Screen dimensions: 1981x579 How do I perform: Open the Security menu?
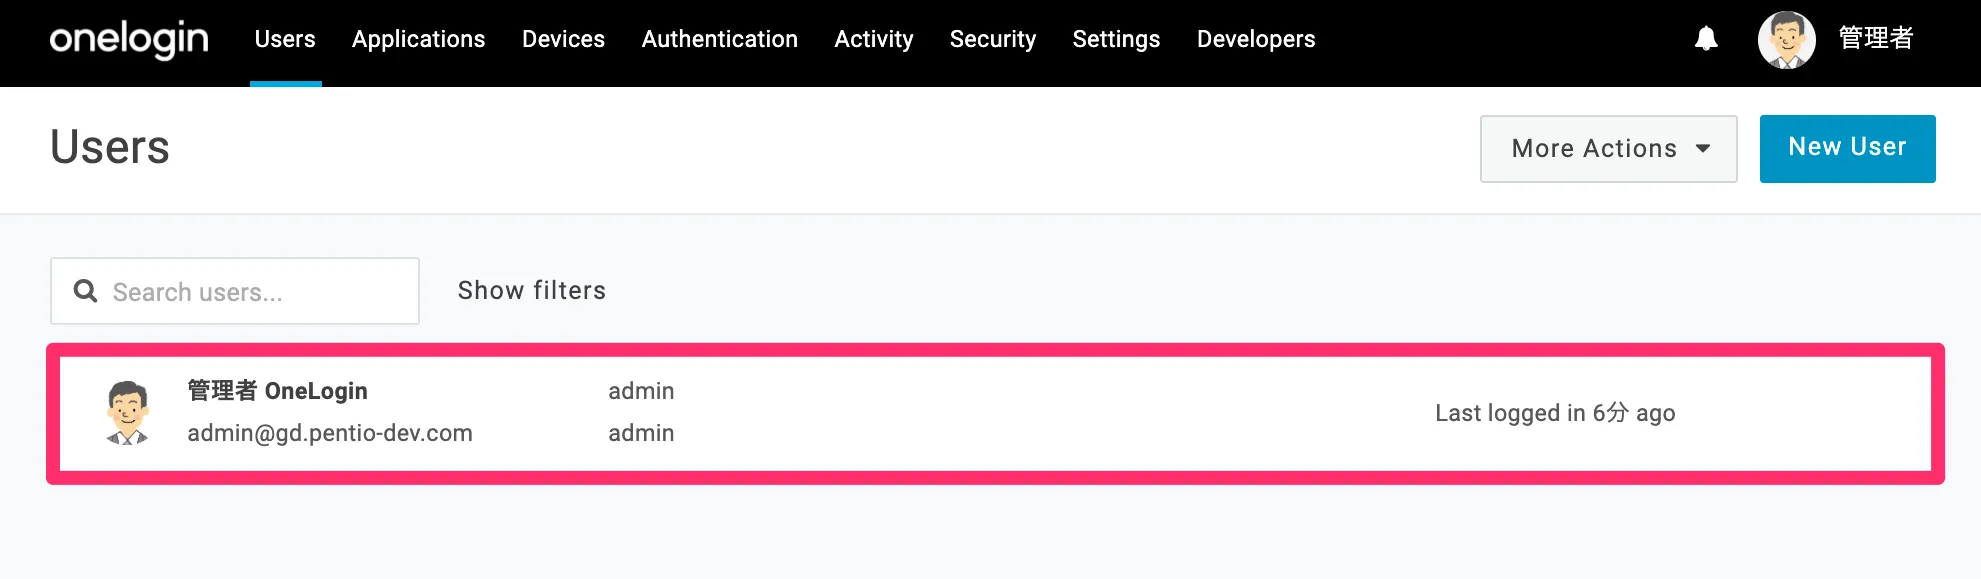(x=992, y=39)
